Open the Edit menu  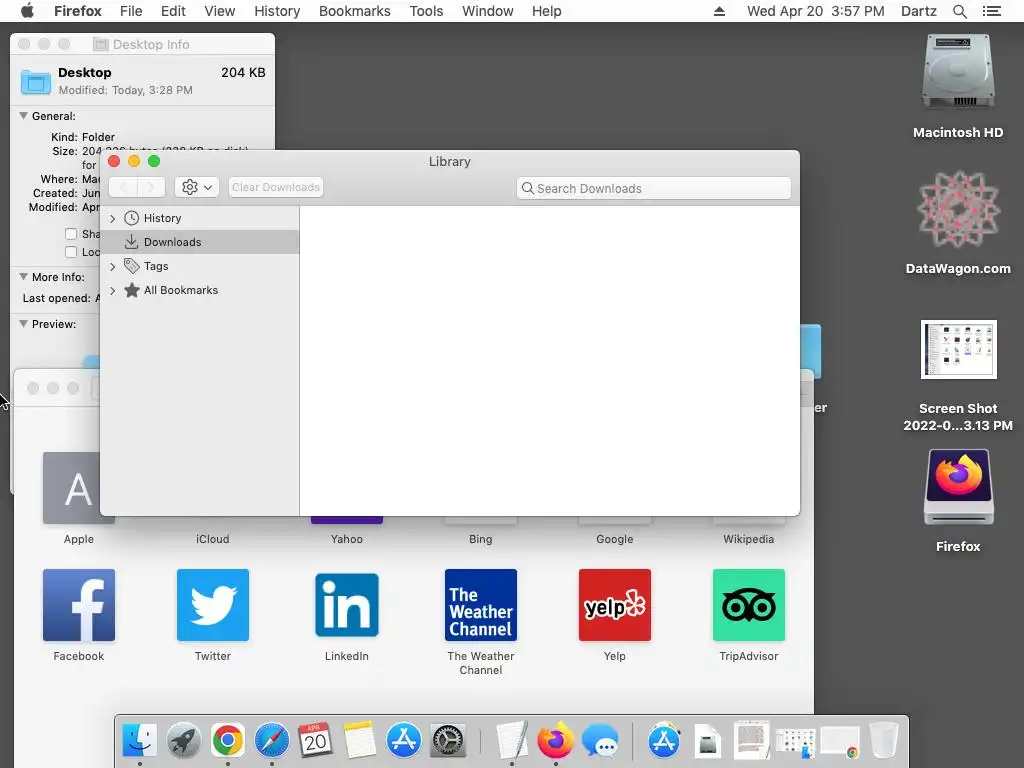[173, 11]
